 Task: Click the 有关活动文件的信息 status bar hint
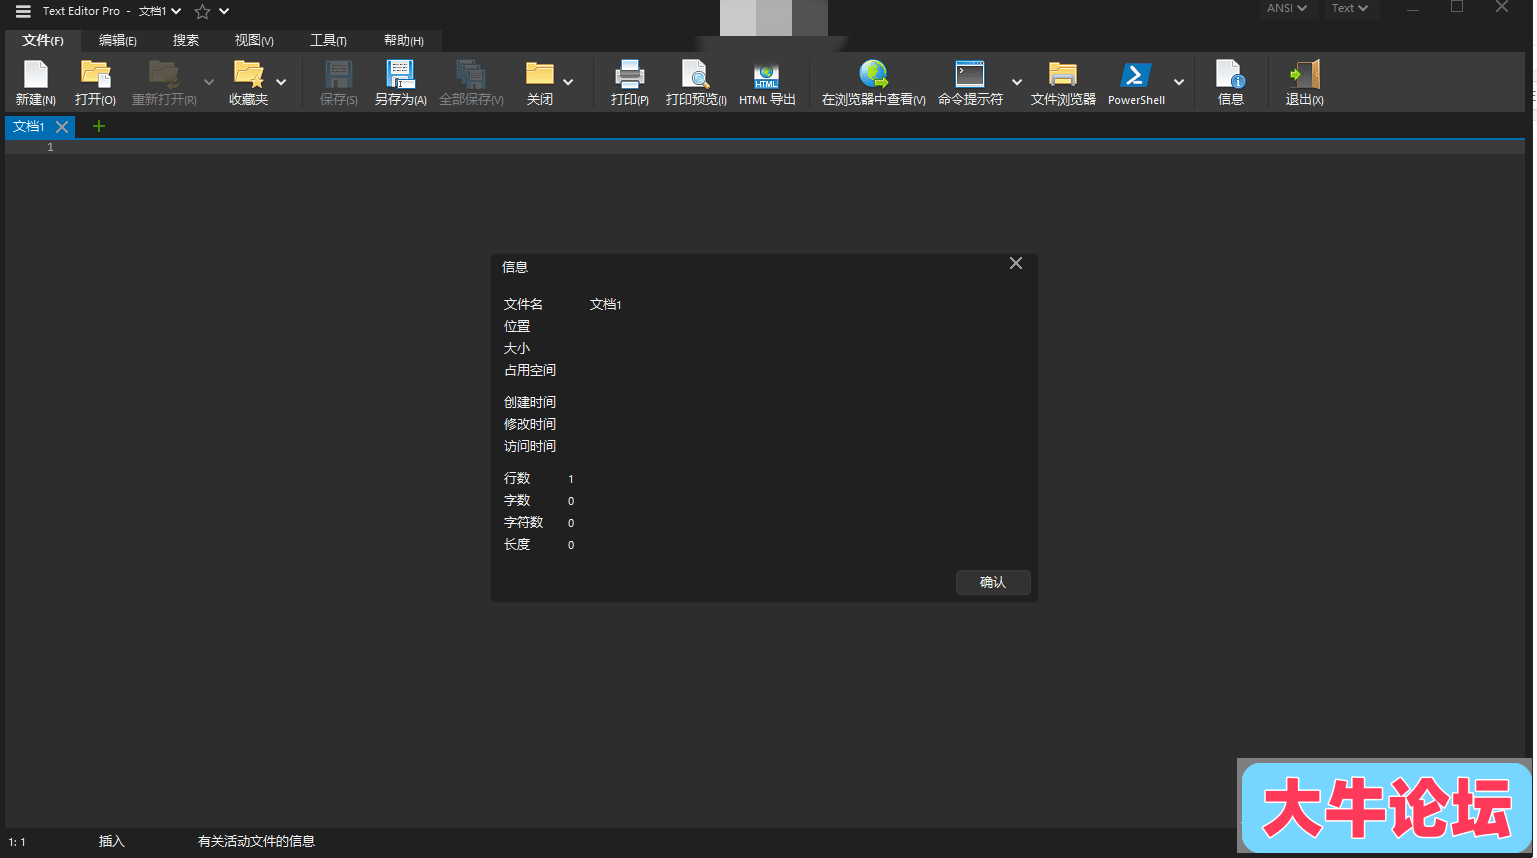256,842
